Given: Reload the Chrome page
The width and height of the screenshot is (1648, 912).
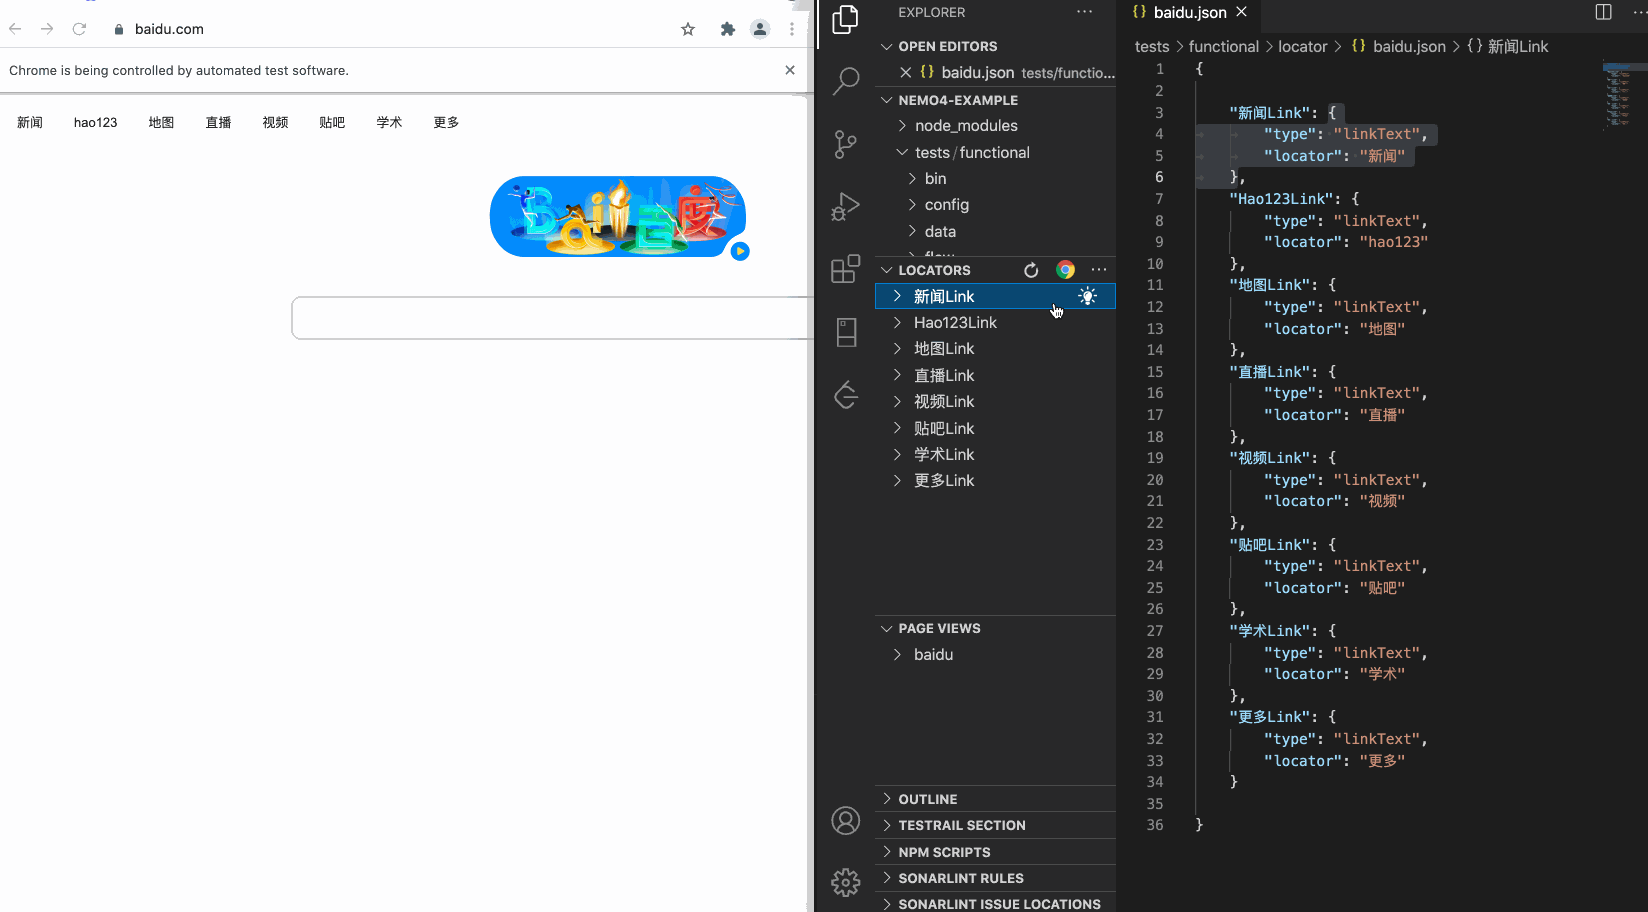Looking at the screenshot, I should click(79, 29).
